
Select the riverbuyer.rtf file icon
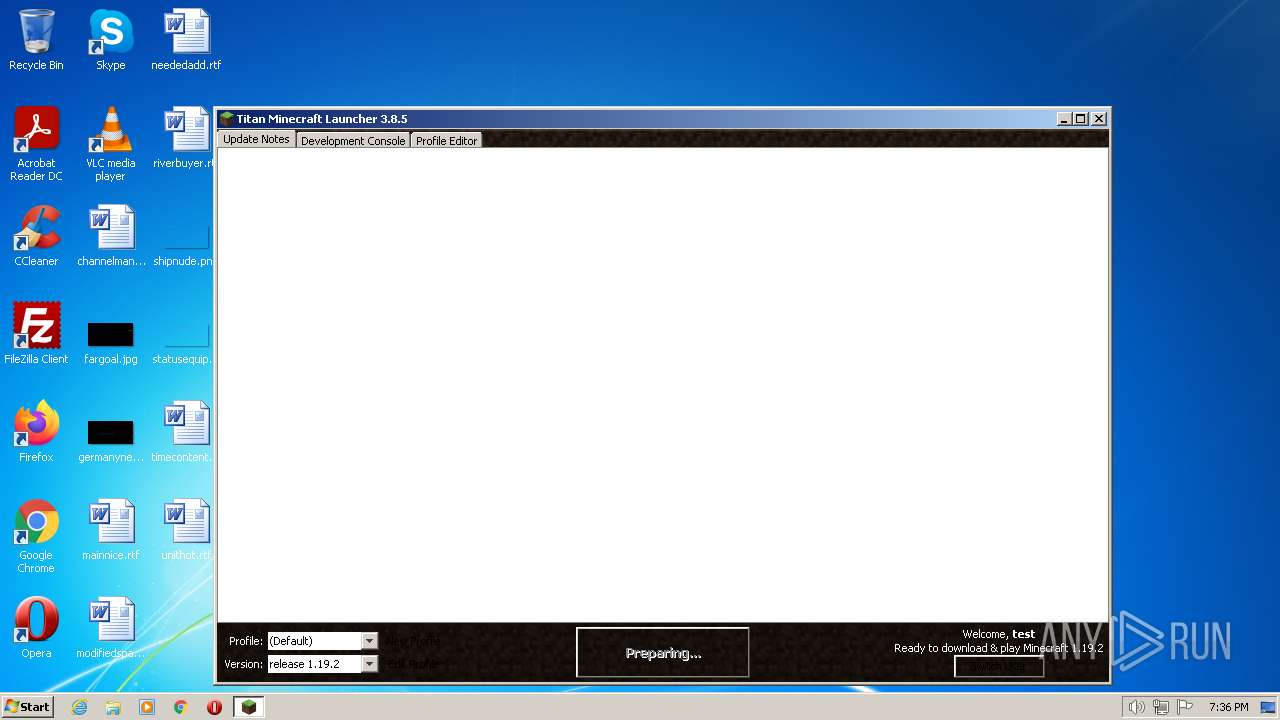click(x=184, y=139)
